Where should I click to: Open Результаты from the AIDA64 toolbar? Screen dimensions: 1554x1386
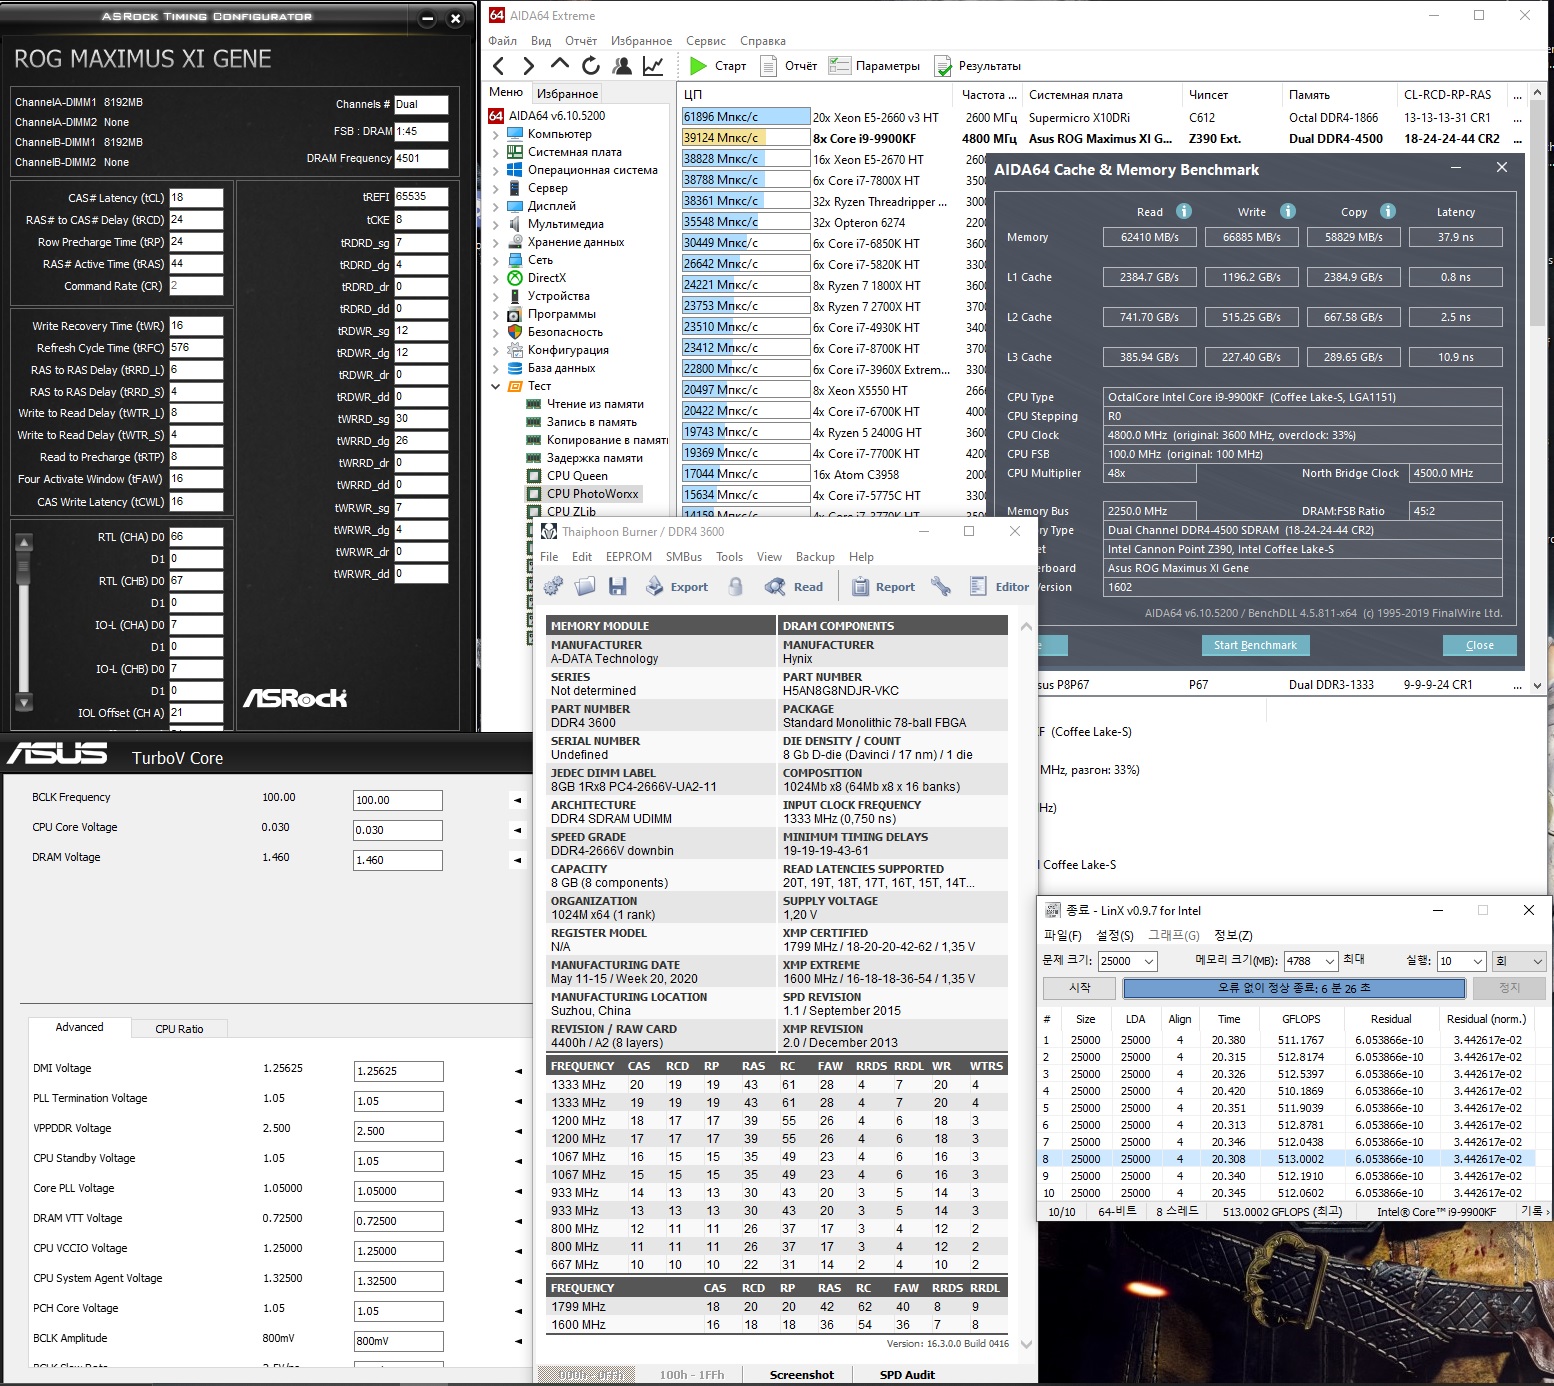tap(978, 66)
